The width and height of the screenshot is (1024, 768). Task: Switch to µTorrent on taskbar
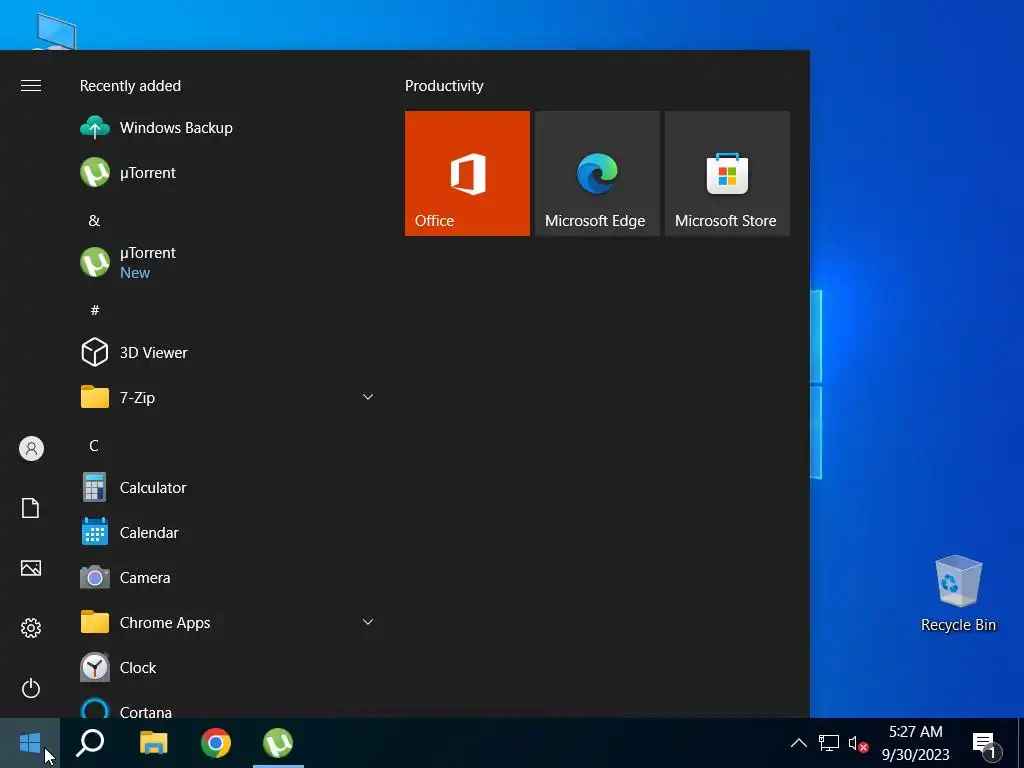click(x=278, y=743)
